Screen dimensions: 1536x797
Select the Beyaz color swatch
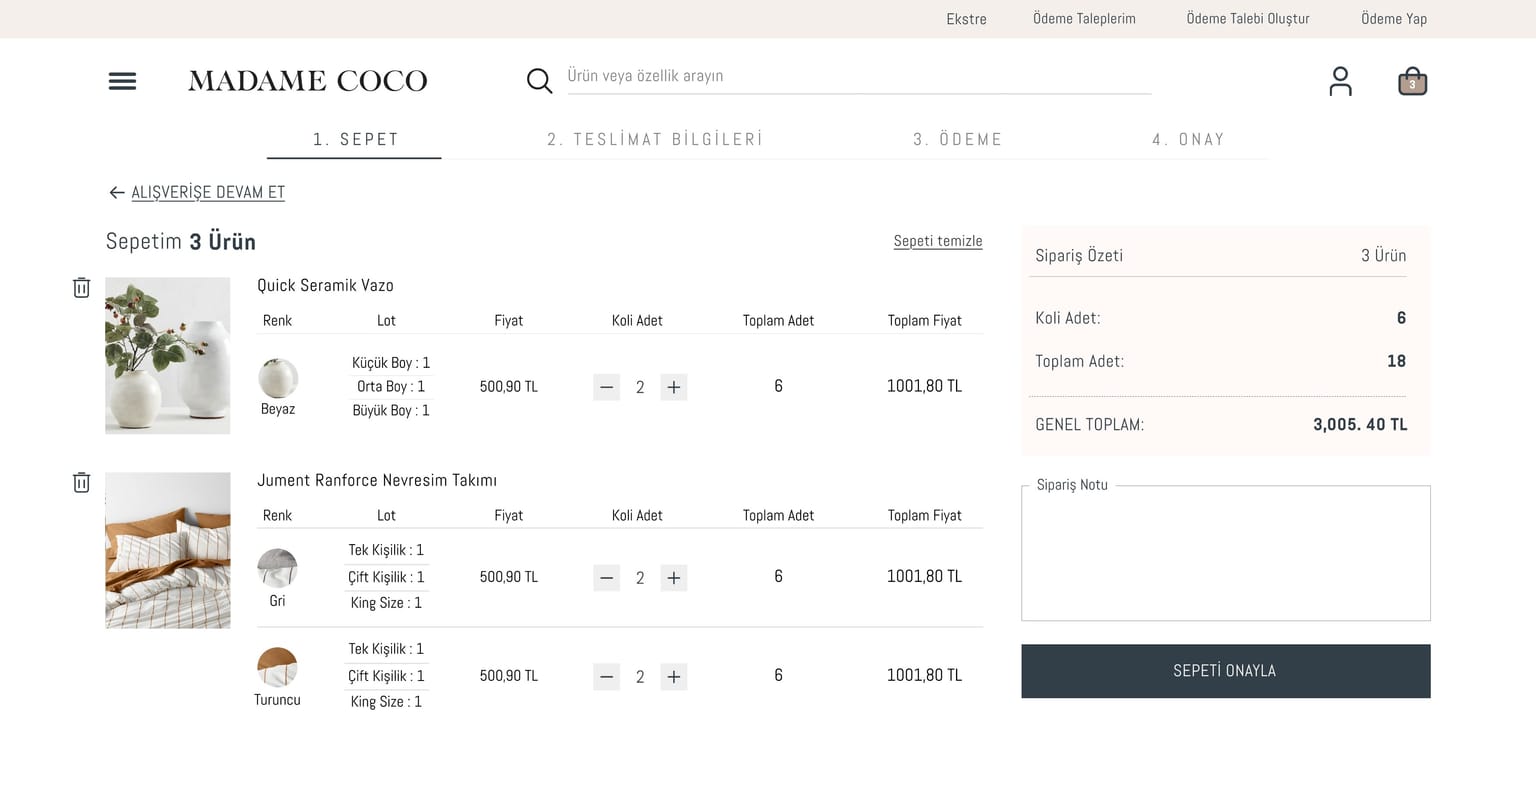pyautogui.click(x=277, y=377)
